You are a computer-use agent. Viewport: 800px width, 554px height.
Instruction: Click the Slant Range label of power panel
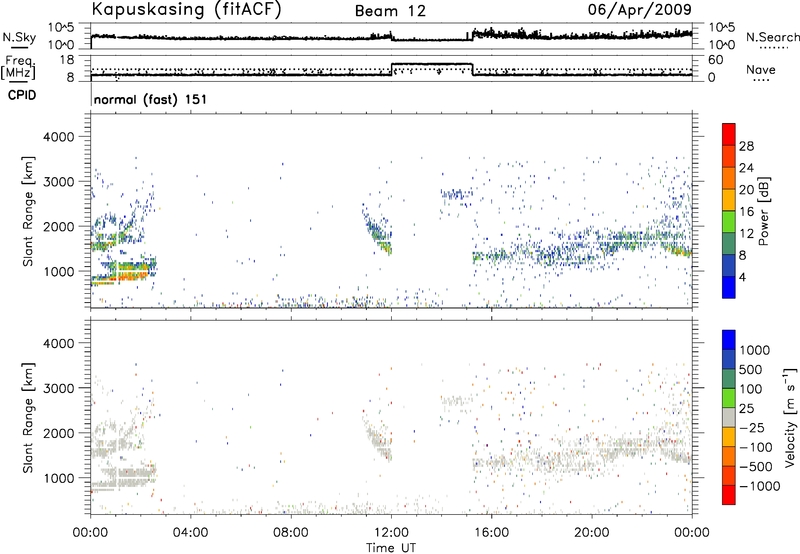coord(28,211)
